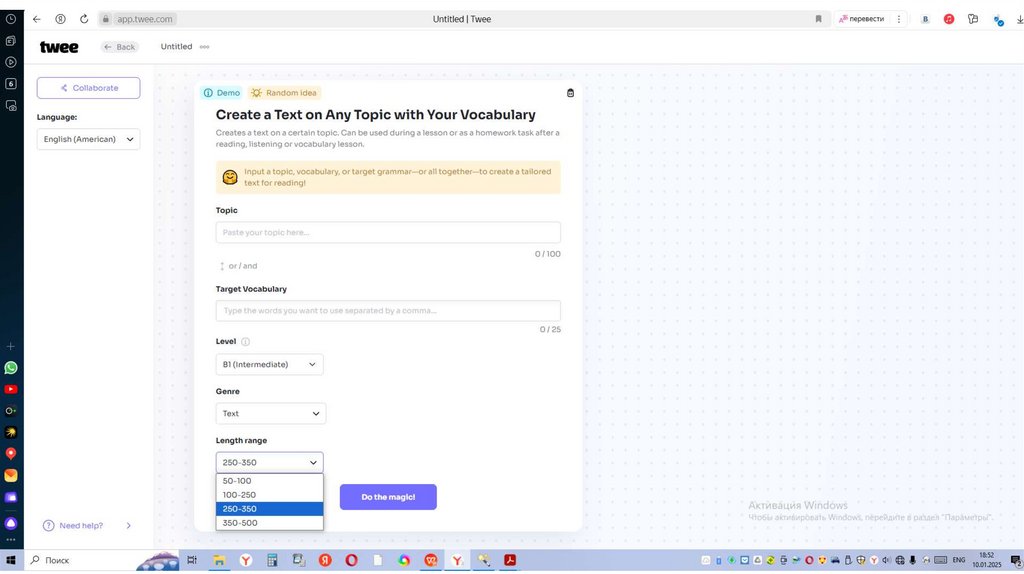Image resolution: width=1024 pixels, height=574 pixels.
Task: Click the ENG language indicator in tray
Action: [959, 560]
